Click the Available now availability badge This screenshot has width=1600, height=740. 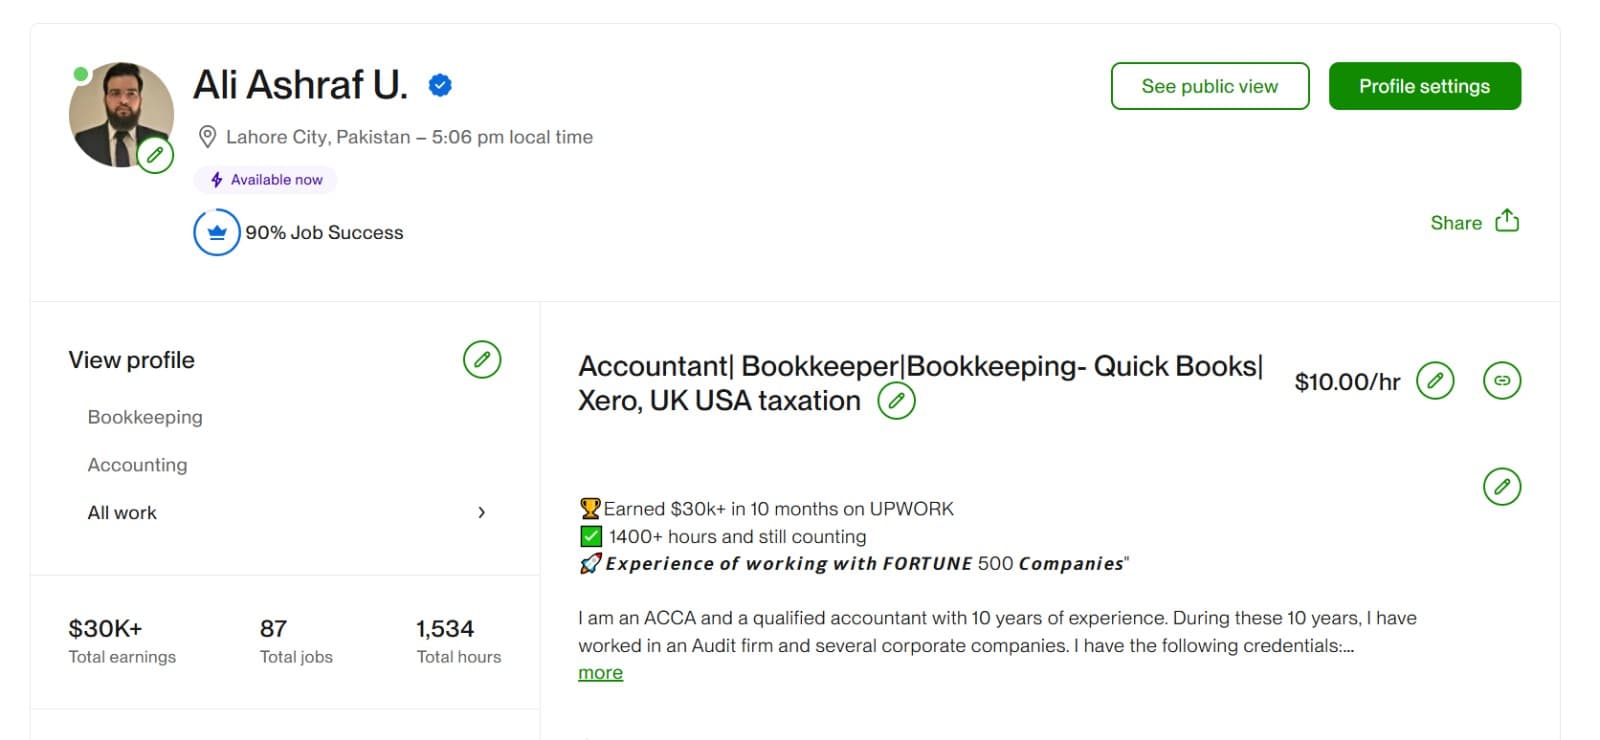tap(265, 179)
